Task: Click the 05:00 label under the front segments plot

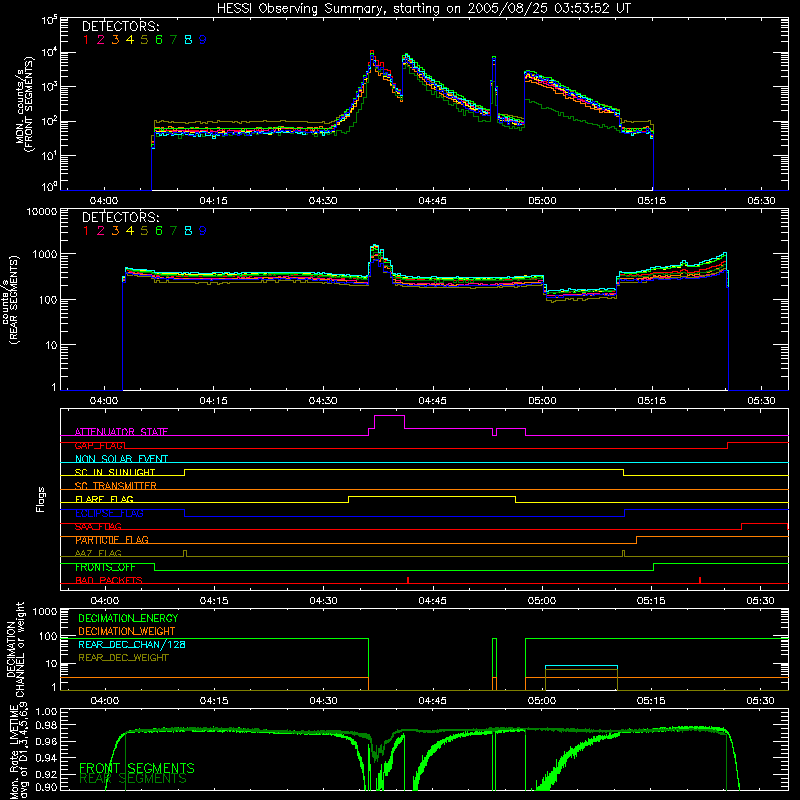Action: pos(542,201)
